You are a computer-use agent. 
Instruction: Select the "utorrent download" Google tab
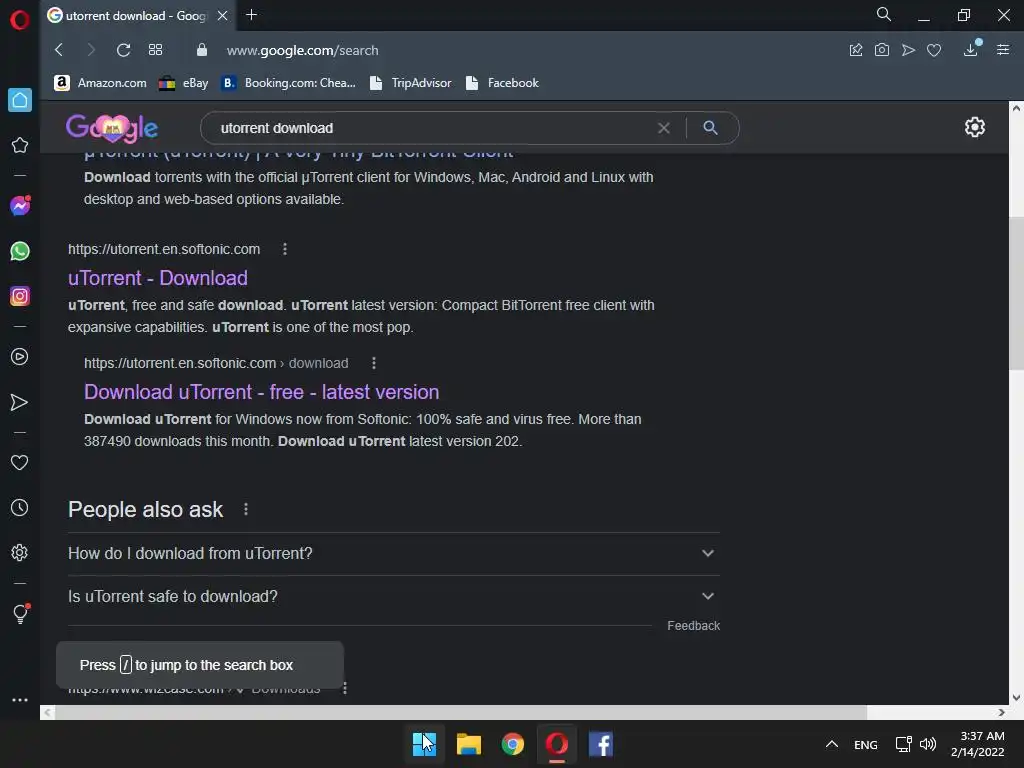click(x=136, y=16)
